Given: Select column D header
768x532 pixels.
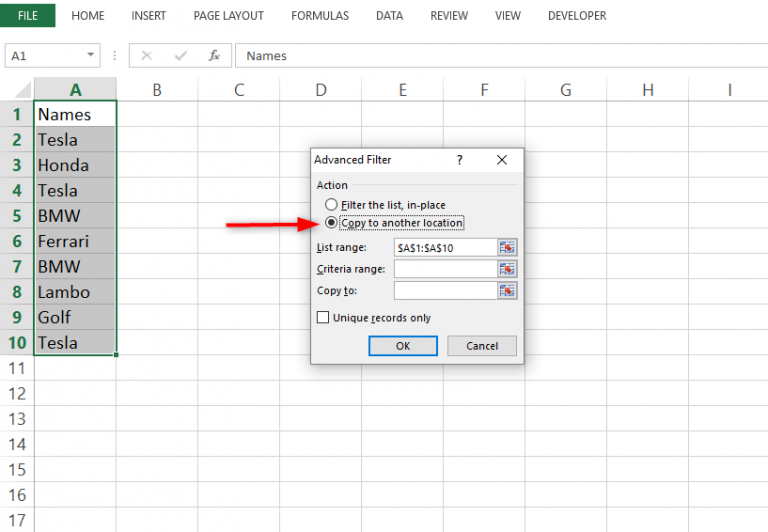Looking at the screenshot, I should pos(321,90).
